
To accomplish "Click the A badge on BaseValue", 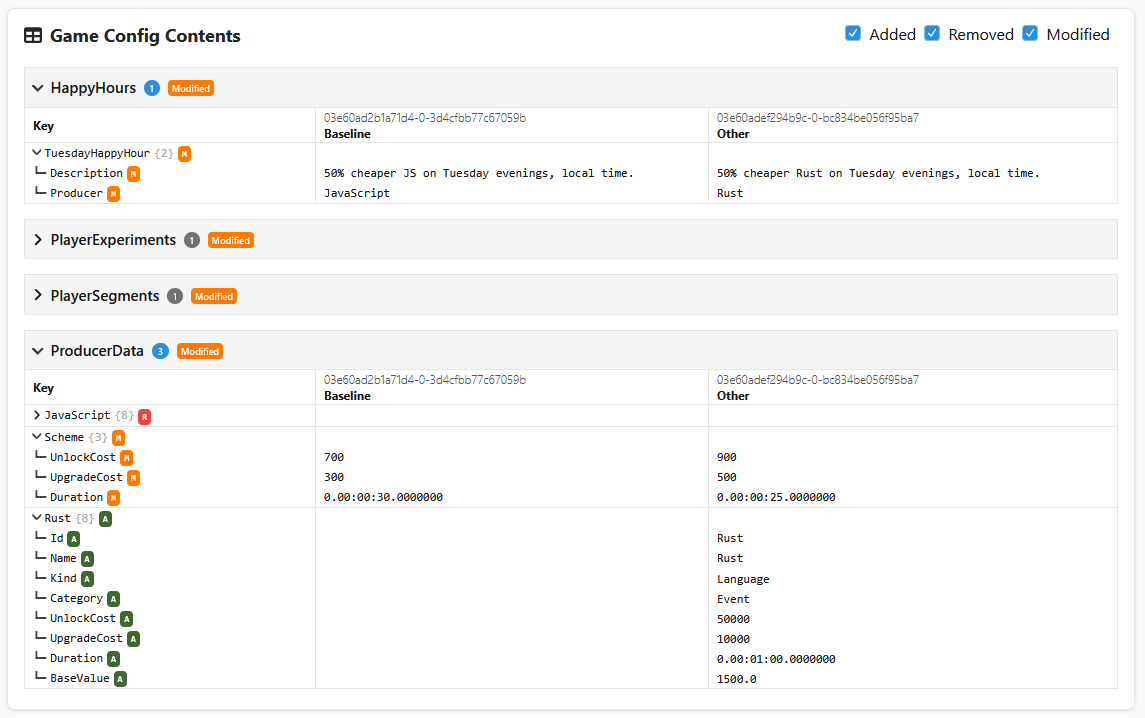I will coord(120,679).
